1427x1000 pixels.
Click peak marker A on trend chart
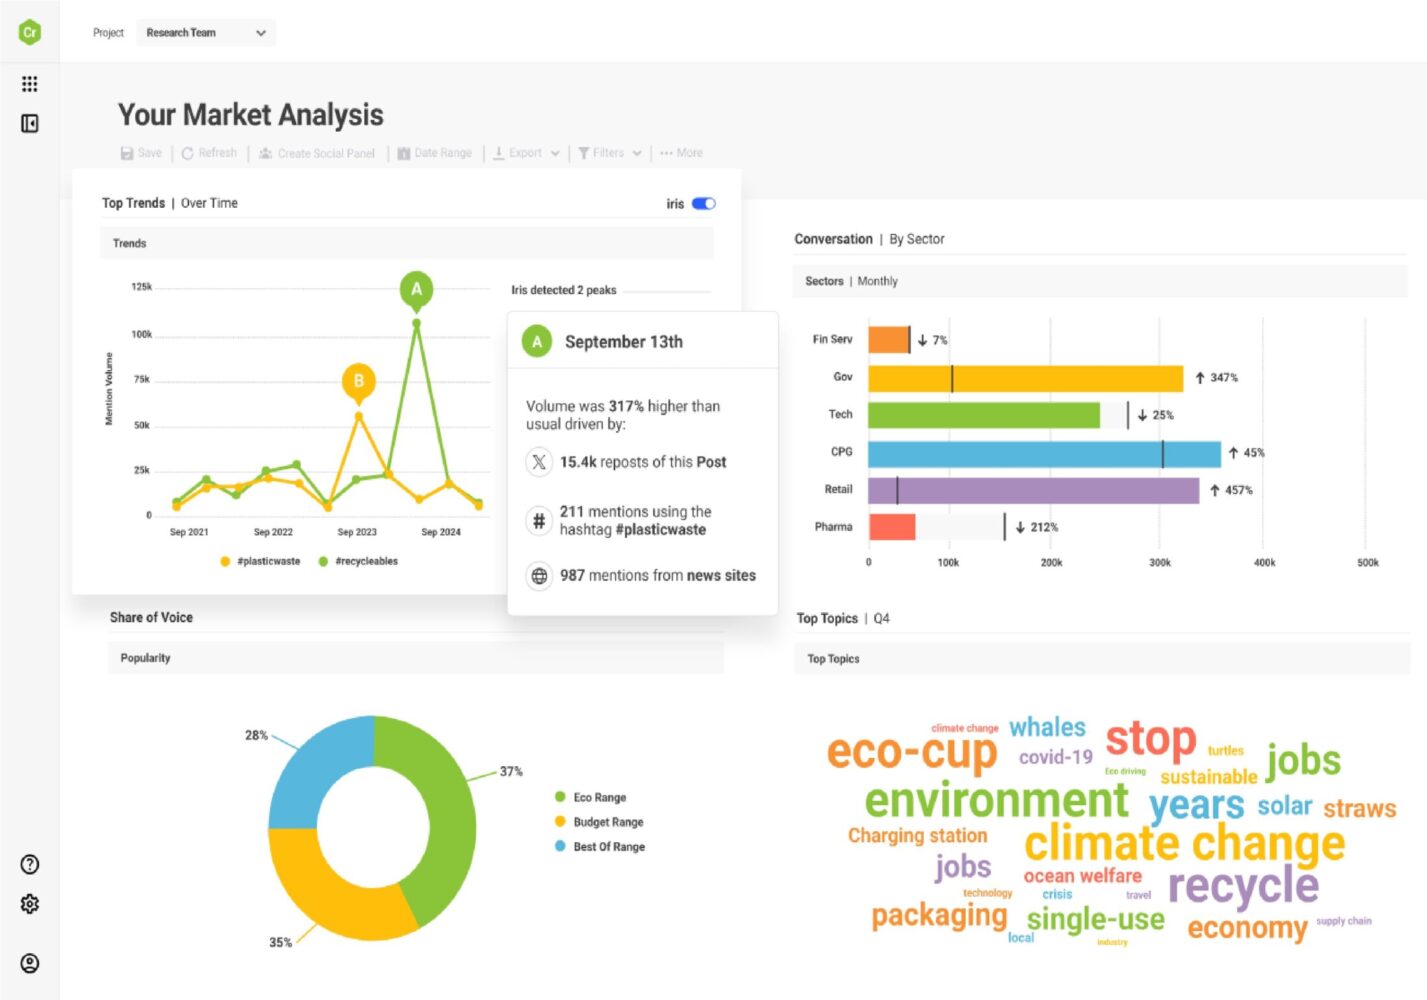tap(417, 290)
